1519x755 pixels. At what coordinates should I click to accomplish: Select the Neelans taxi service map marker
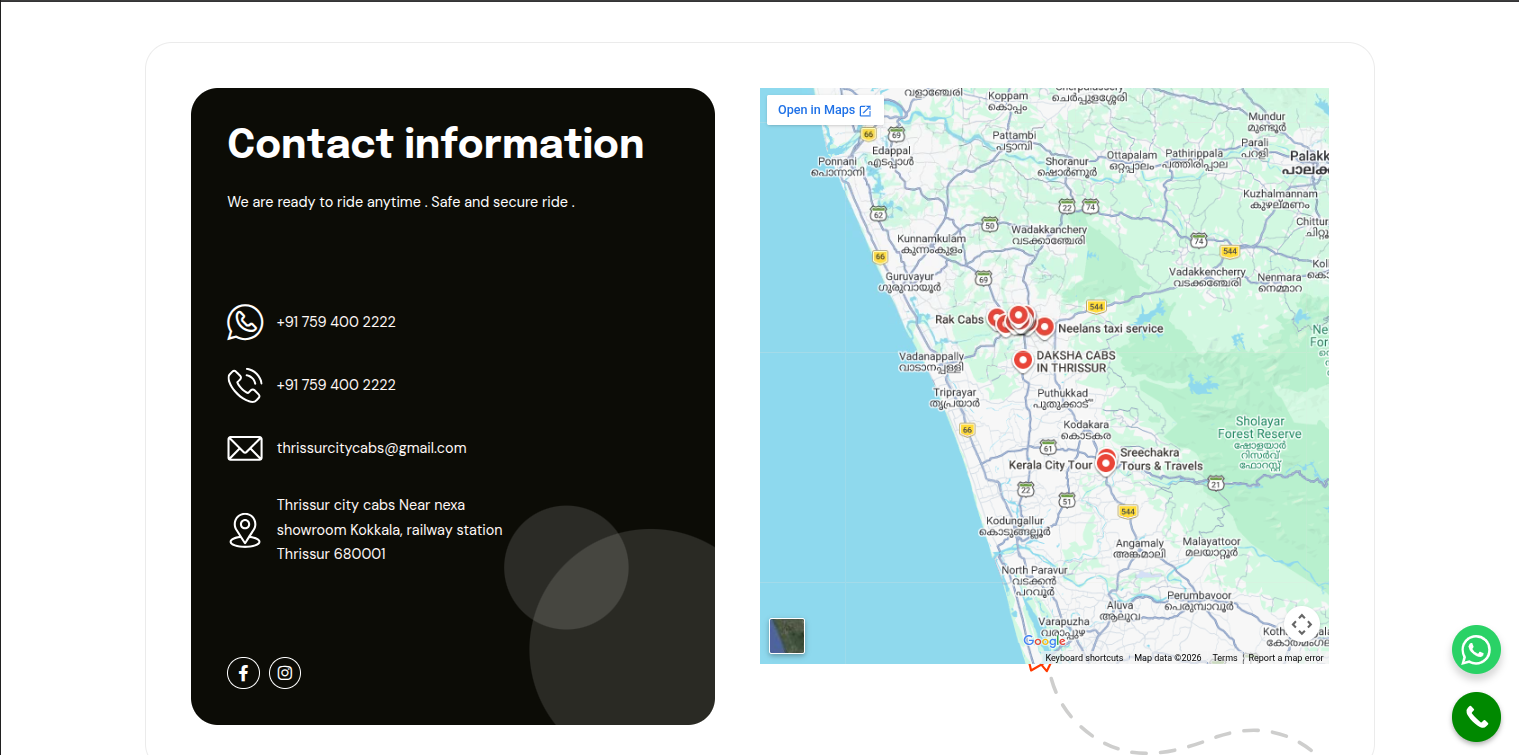pos(1044,328)
